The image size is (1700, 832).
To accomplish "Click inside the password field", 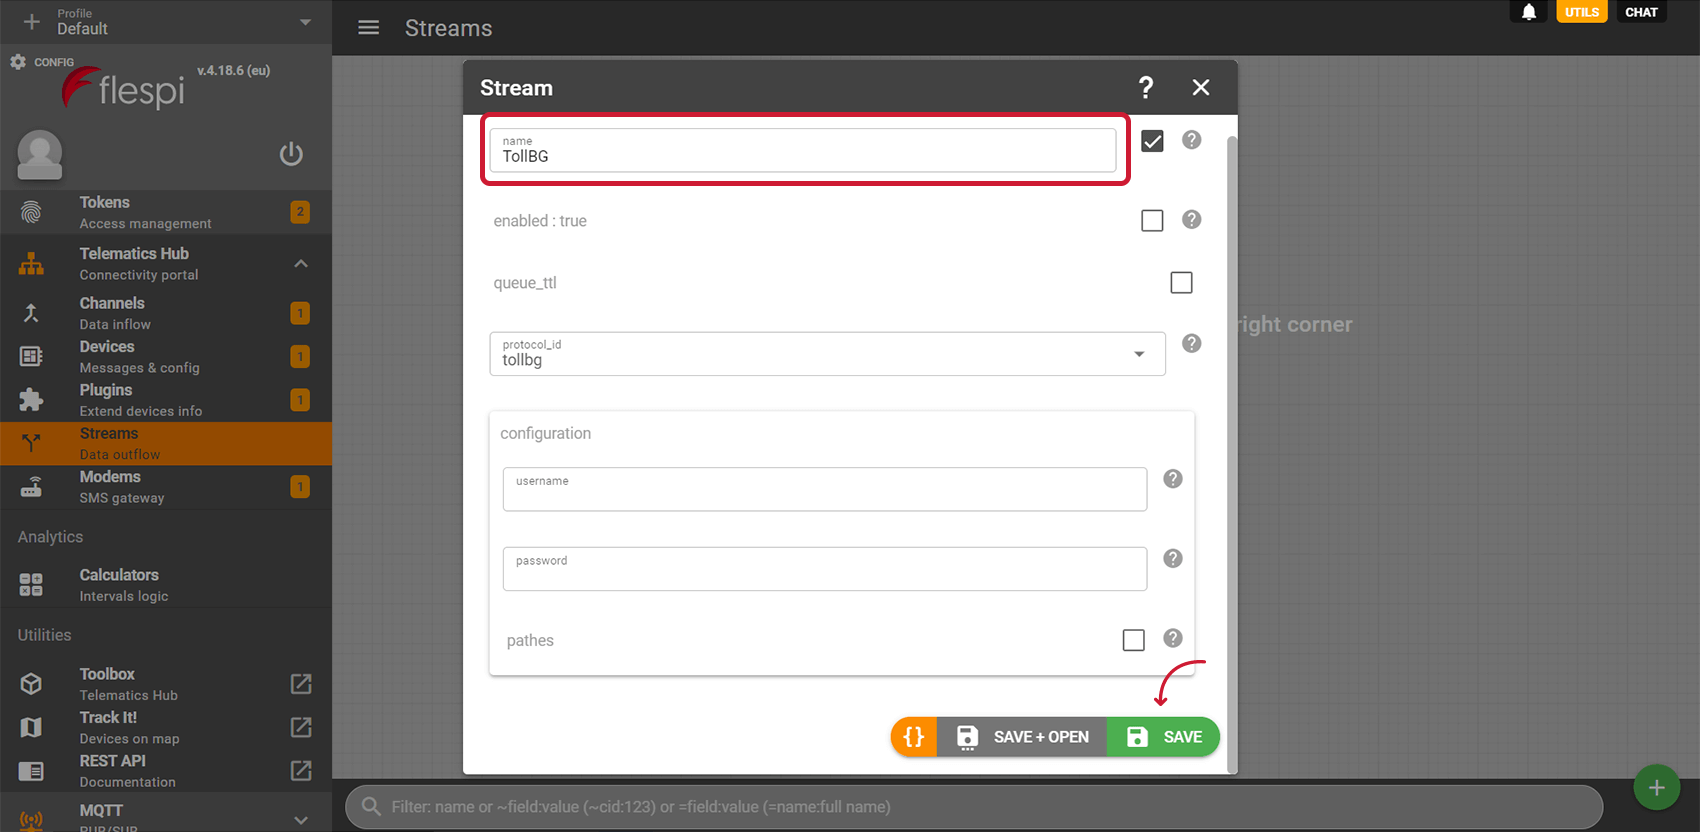I will pyautogui.click(x=824, y=570).
